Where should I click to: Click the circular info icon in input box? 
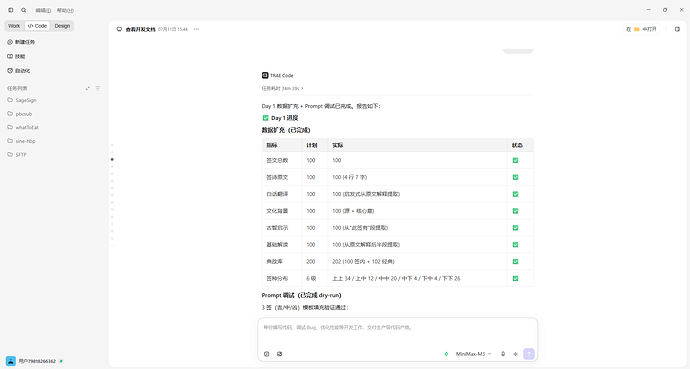[266, 354]
